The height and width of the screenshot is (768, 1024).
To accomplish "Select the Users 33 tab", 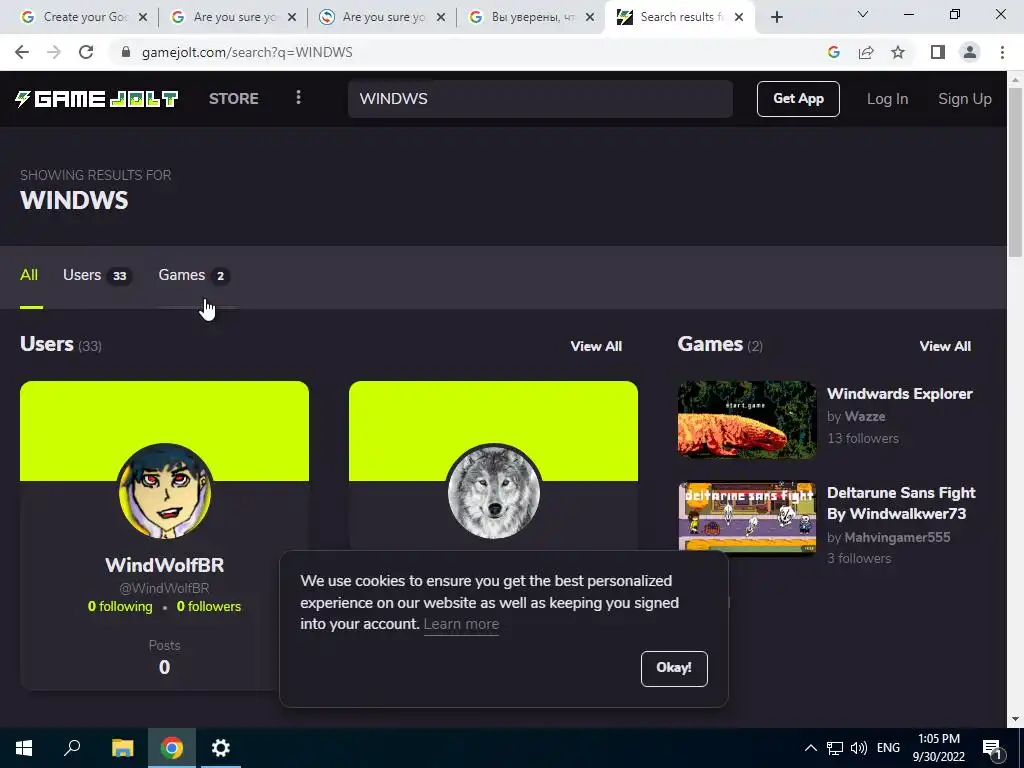I will pyautogui.click(x=97, y=275).
